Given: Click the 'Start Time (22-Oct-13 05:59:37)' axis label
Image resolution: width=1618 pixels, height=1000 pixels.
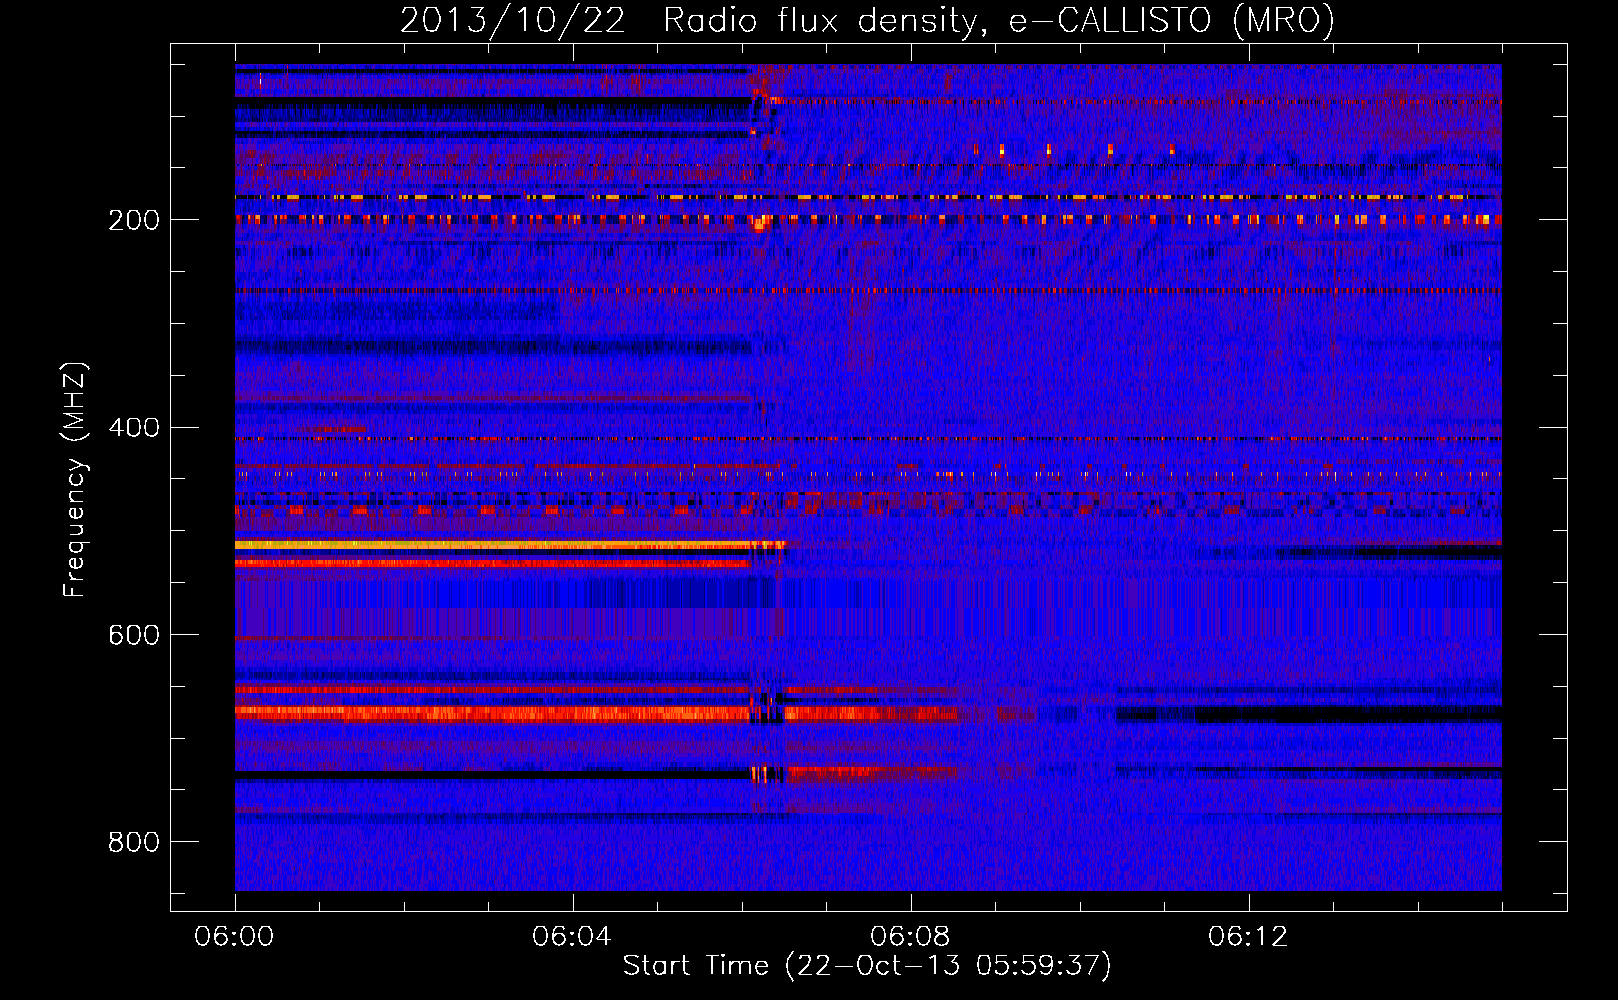Looking at the screenshot, I should (867, 966).
